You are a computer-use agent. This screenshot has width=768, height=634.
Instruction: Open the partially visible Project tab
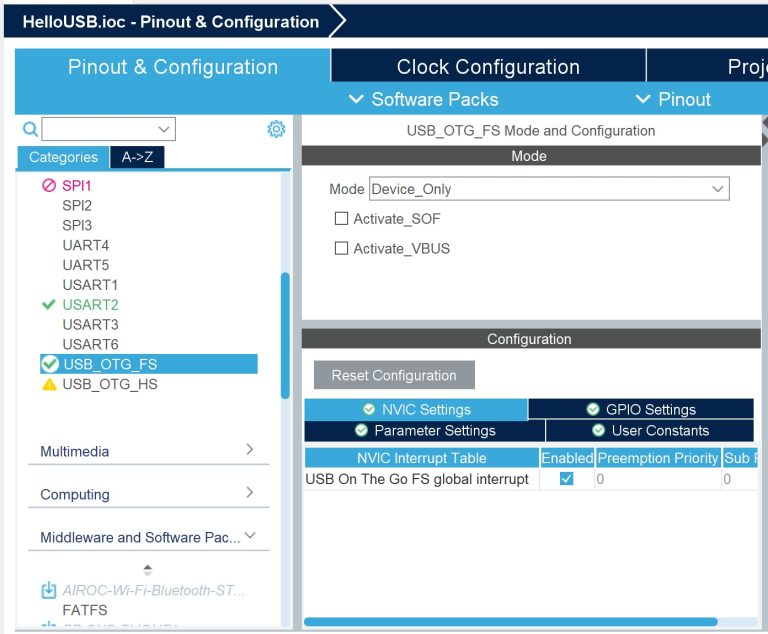pyautogui.click(x=707, y=67)
